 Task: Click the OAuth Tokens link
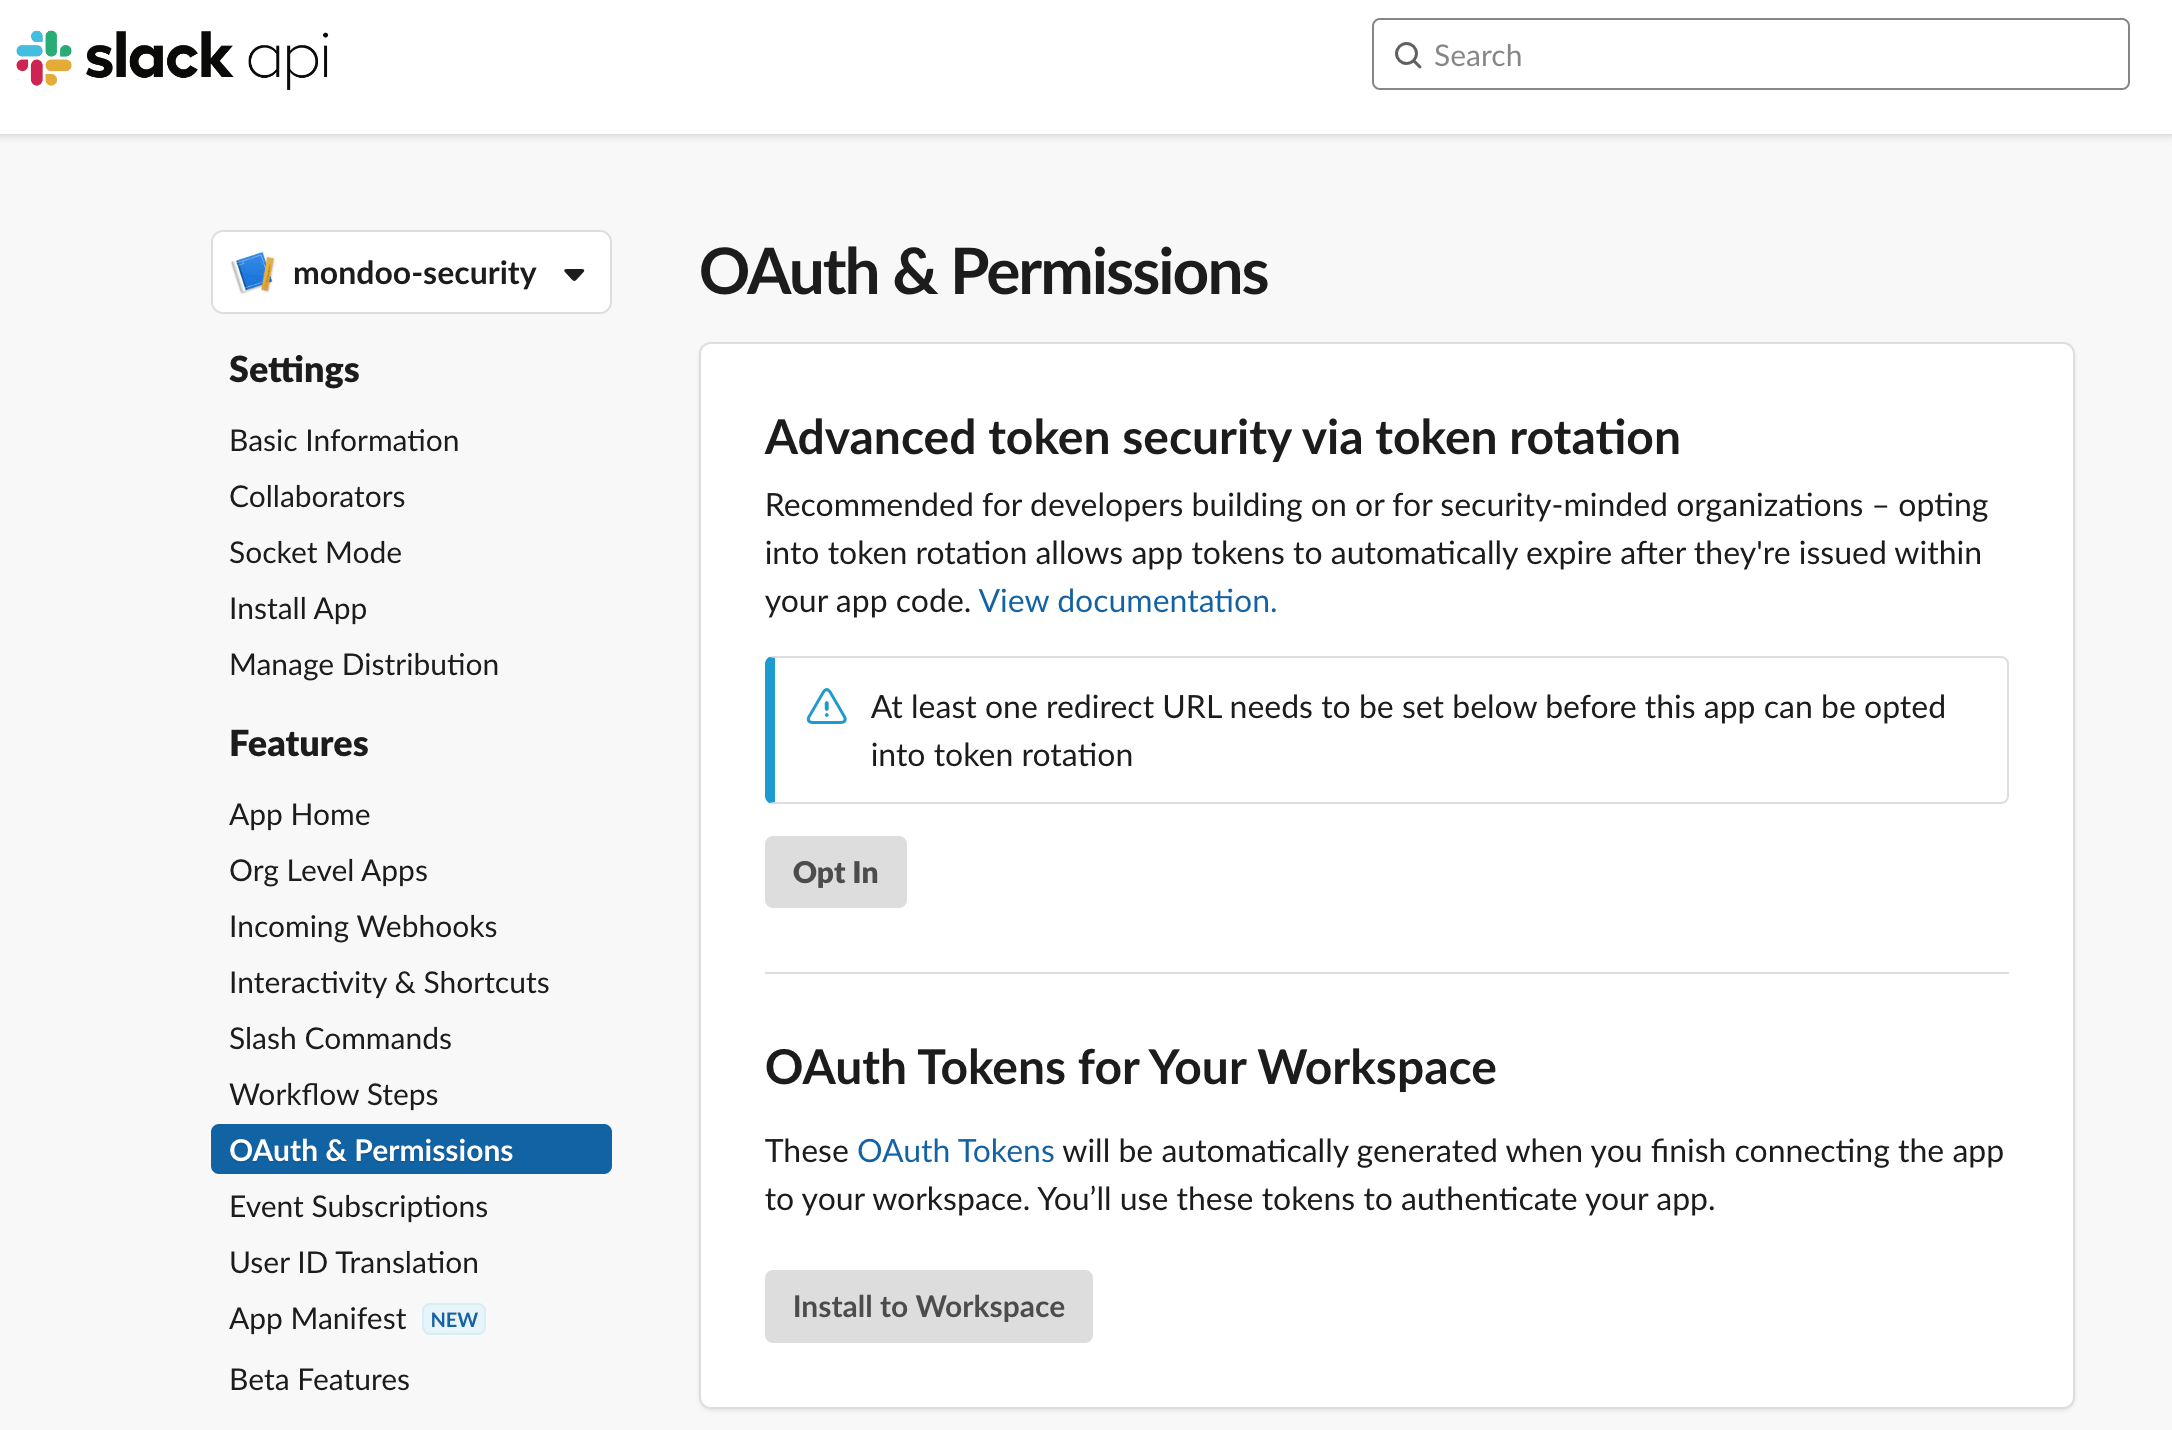click(954, 1150)
